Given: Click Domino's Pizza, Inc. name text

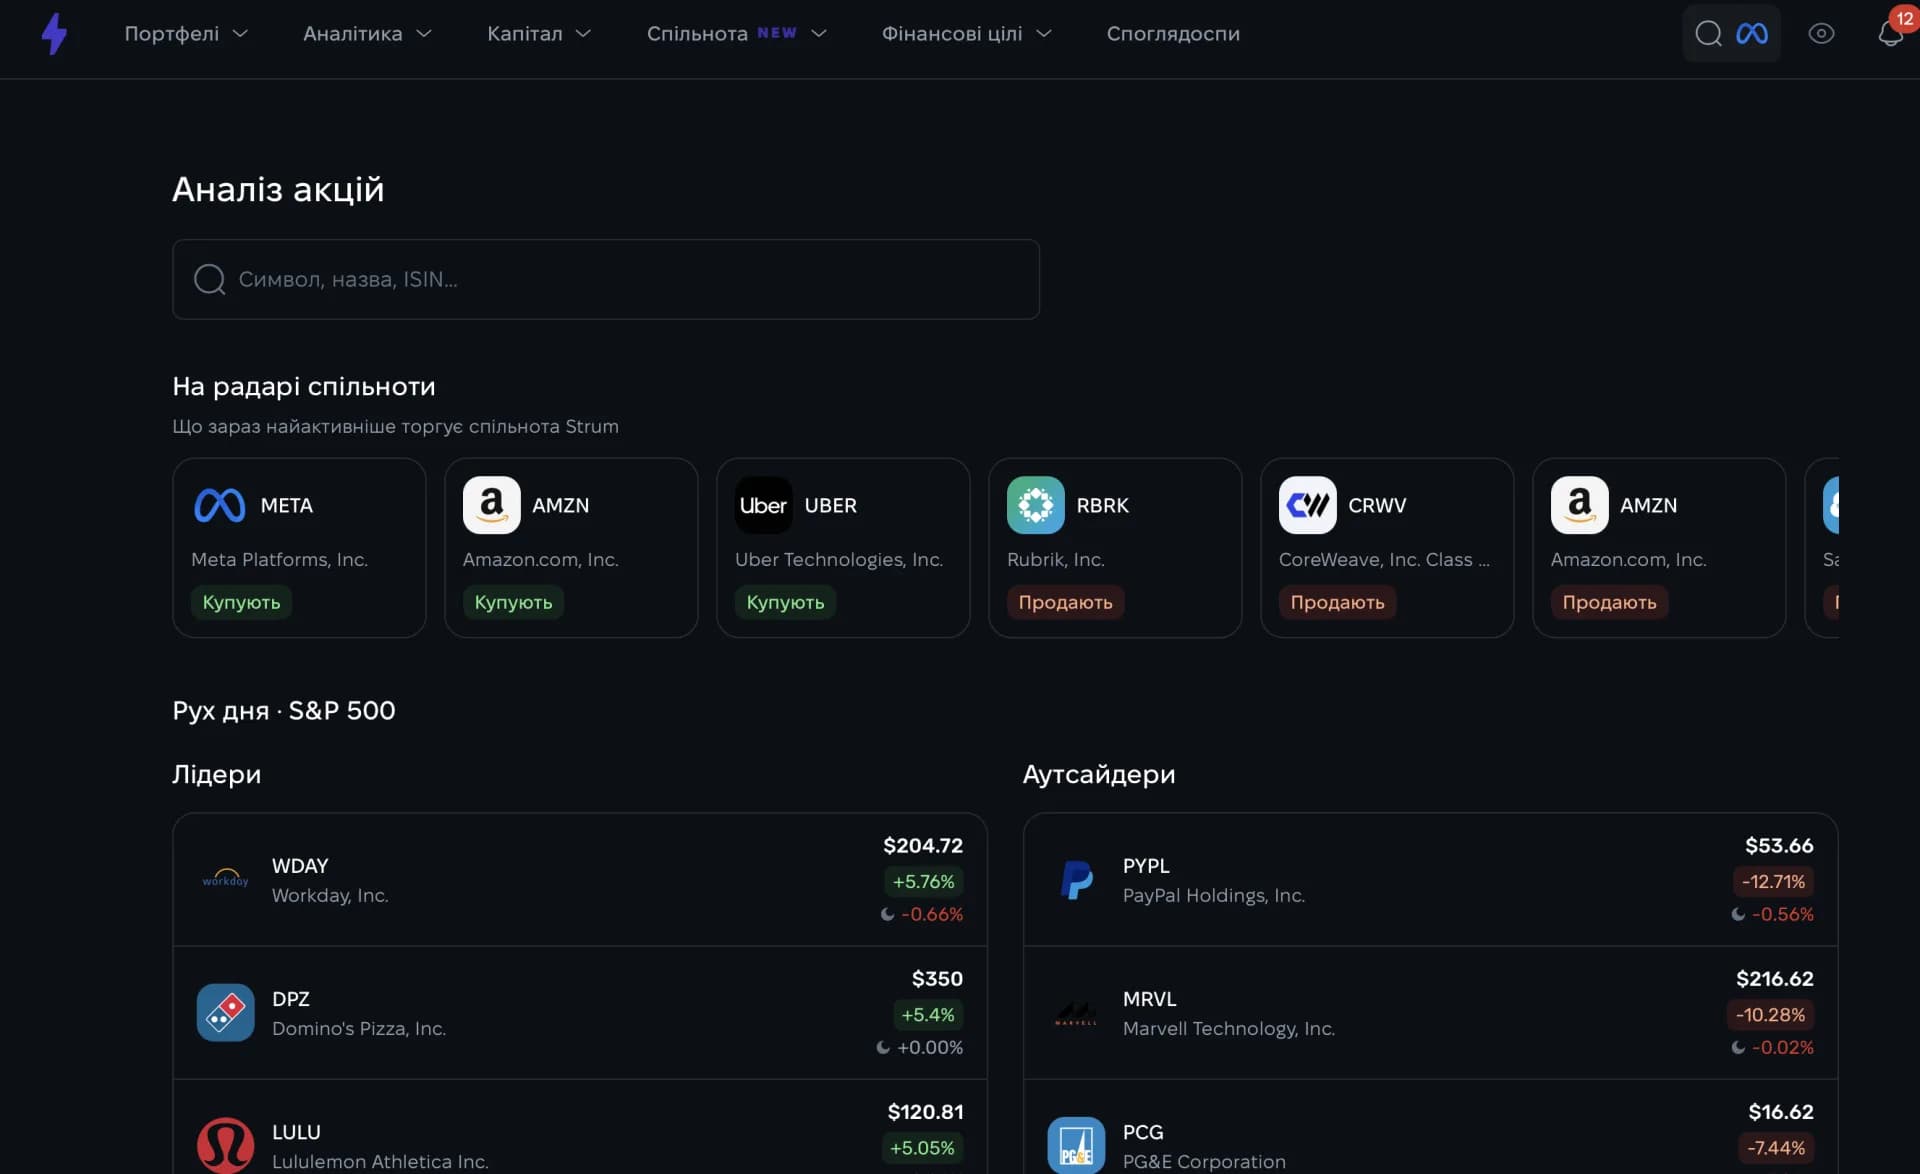Looking at the screenshot, I should click(x=359, y=1028).
